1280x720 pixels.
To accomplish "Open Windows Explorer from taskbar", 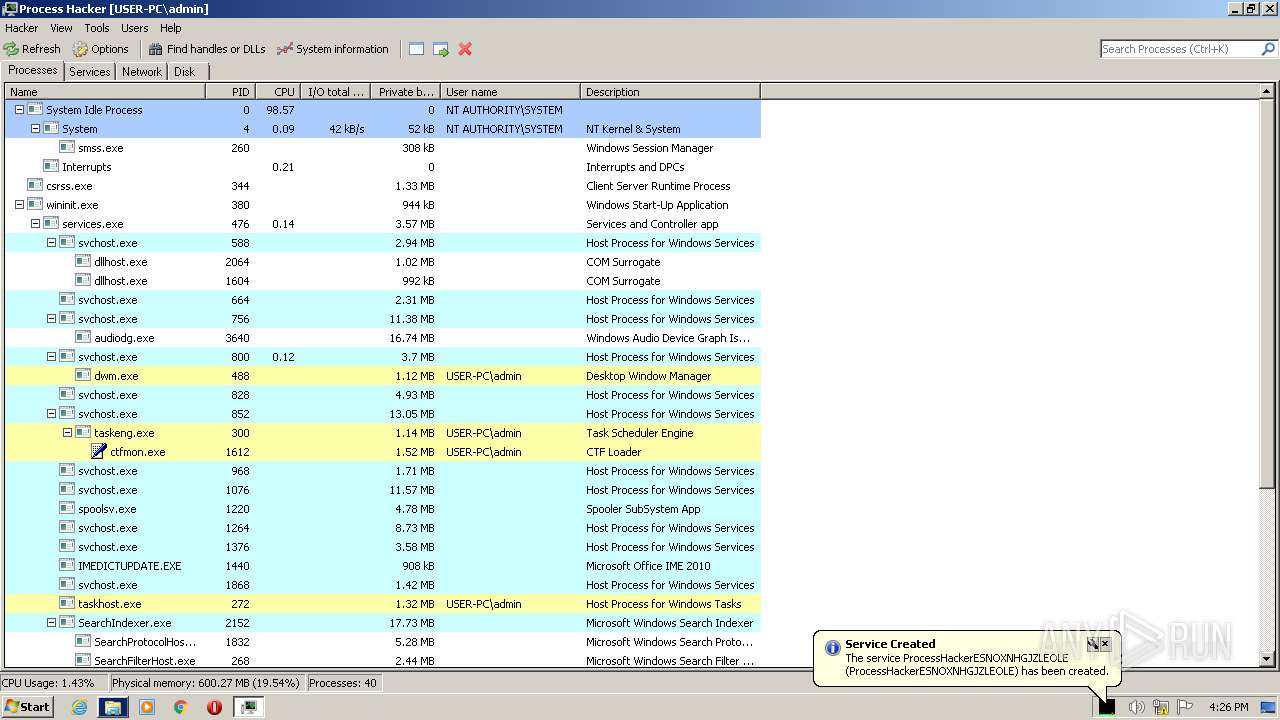I will point(113,707).
